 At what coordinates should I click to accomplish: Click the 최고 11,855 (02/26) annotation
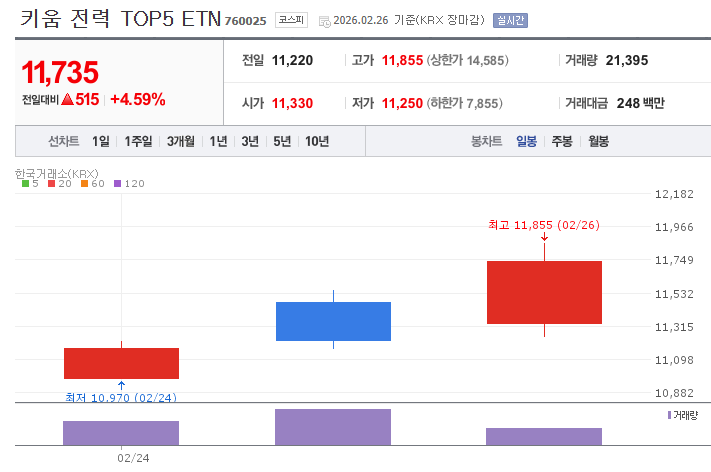[544, 225]
